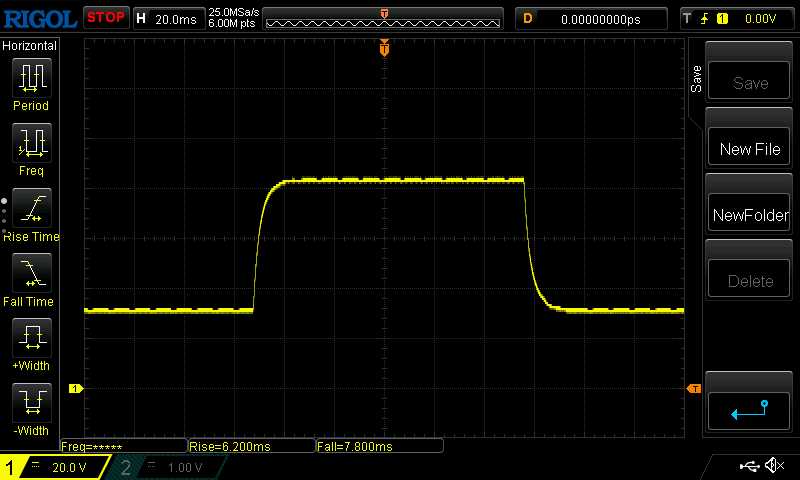Click the measurement menu page indicator dots
This screenshot has height=480, width=800.
tap(4, 216)
